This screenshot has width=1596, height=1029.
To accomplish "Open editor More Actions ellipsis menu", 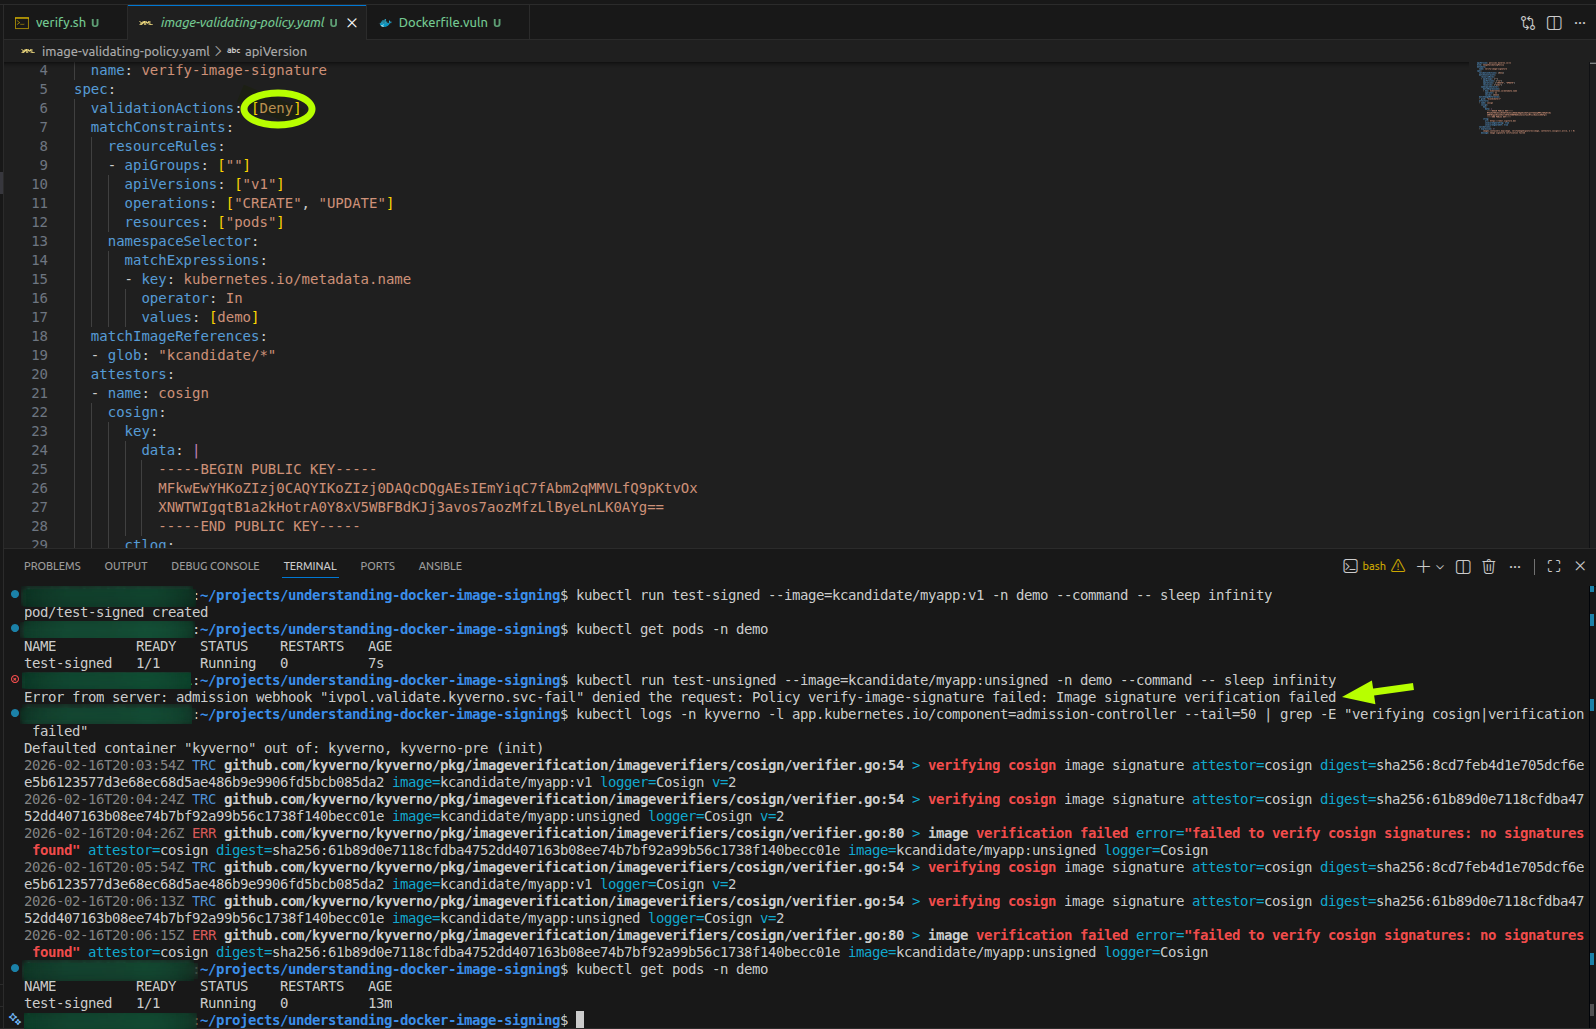I will tap(1580, 23).
